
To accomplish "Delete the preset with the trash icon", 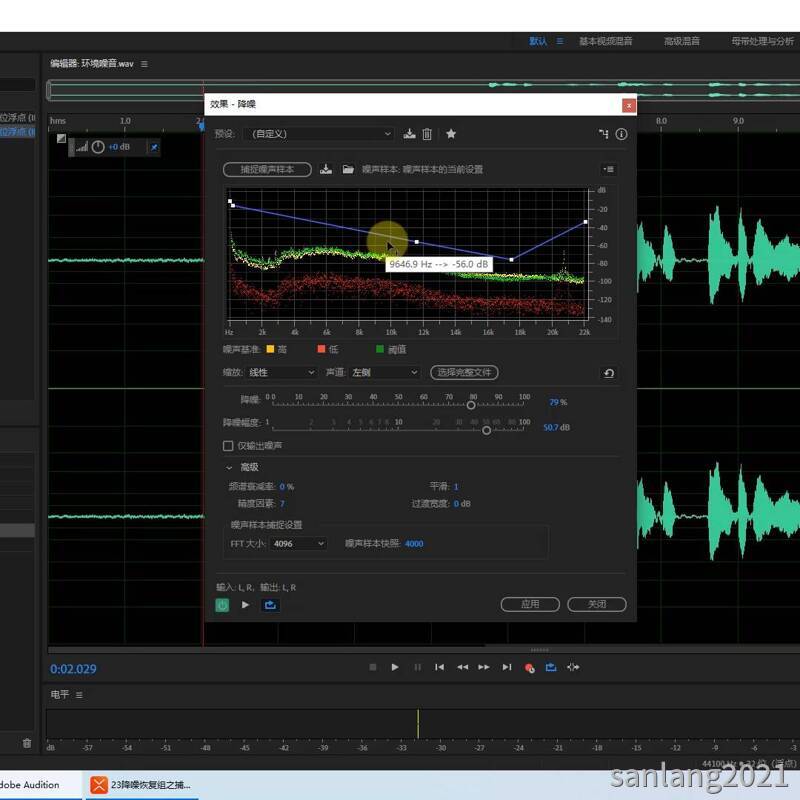I will pyautogui.click(x=427, y=134).
